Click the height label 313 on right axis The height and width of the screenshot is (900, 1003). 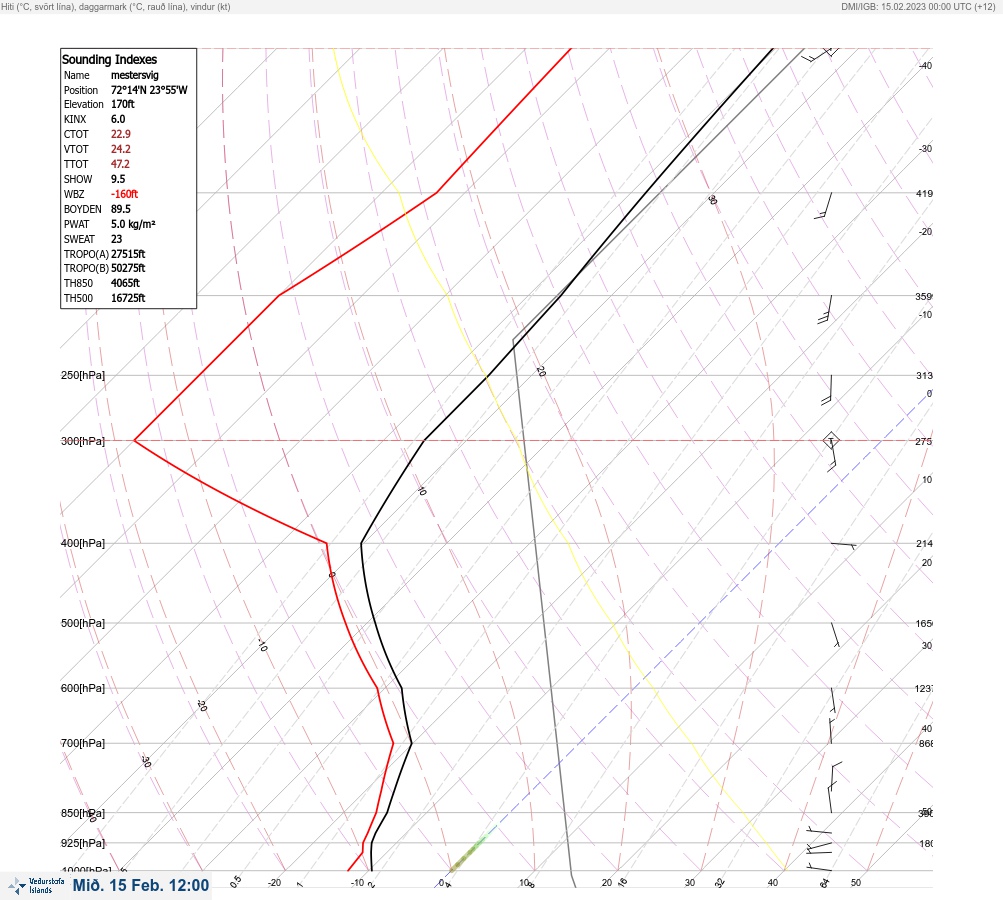[924, 375]
